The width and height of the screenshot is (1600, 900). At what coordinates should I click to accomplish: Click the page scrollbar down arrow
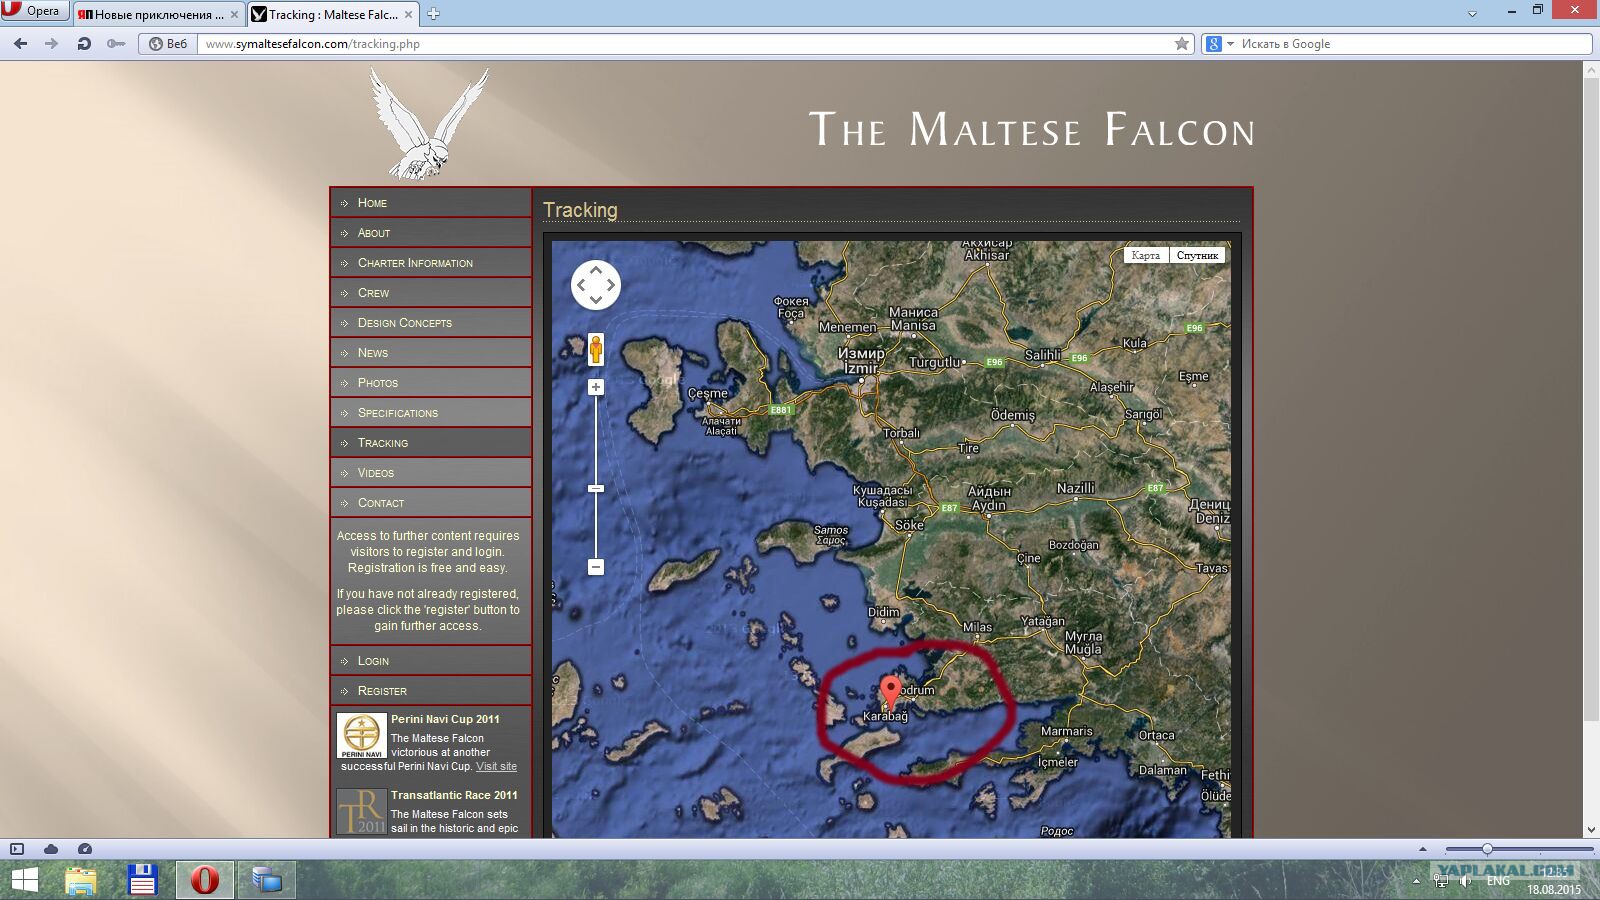pos(1591,830)
